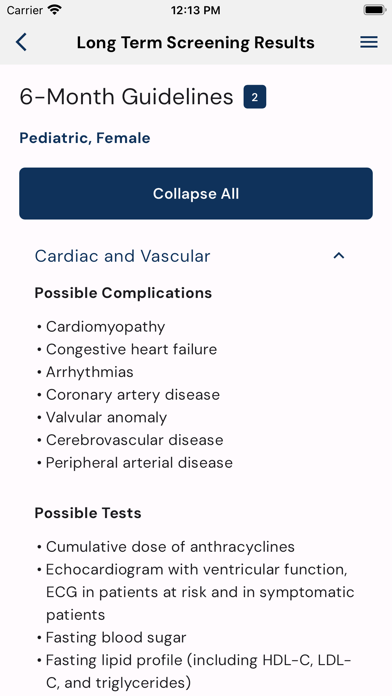The height and width of the screenshot is (696, 392).
Task: Tap the Long Term Screening Results title
Action: [x=195, y=43]
